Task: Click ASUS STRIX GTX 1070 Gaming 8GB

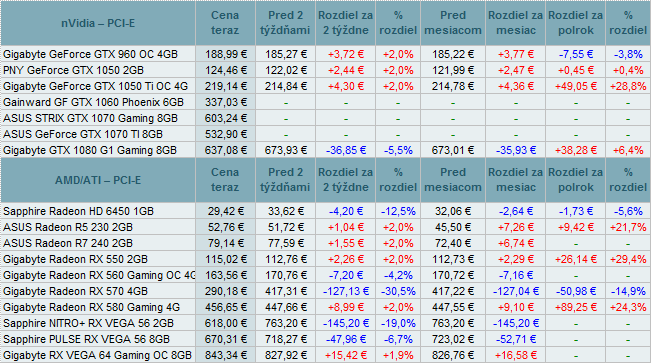Action: point(90,118)
